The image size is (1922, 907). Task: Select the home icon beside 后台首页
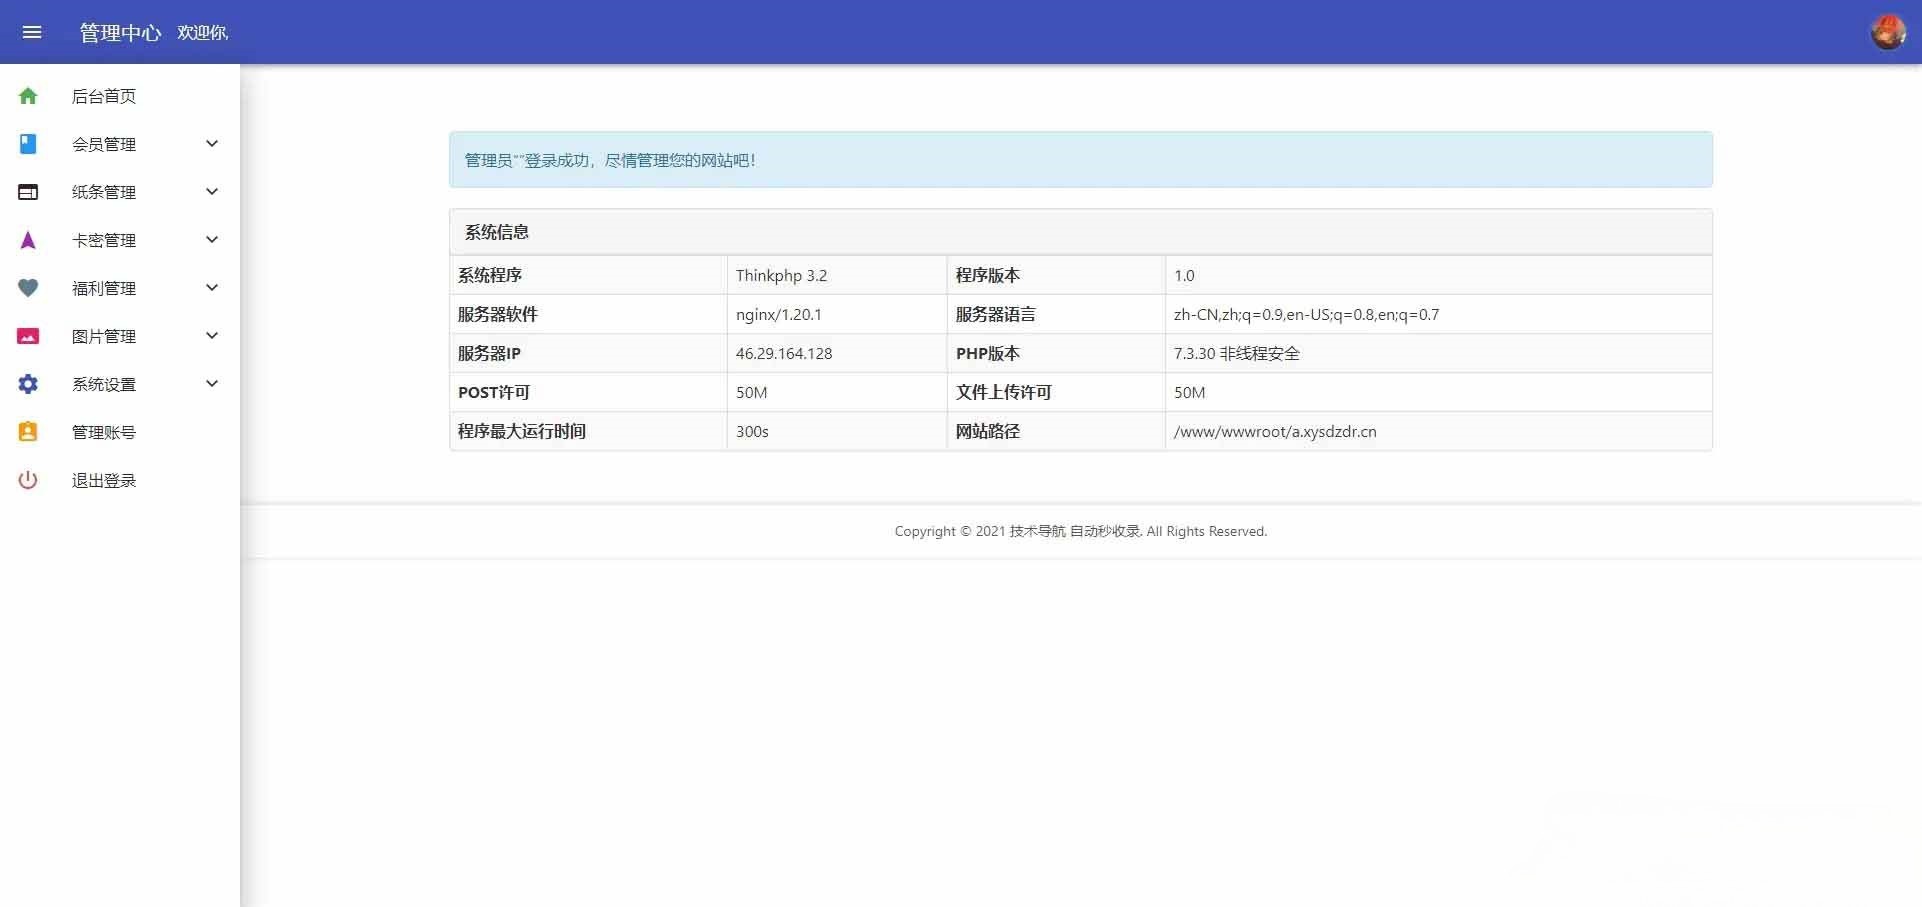click(27, 96)
